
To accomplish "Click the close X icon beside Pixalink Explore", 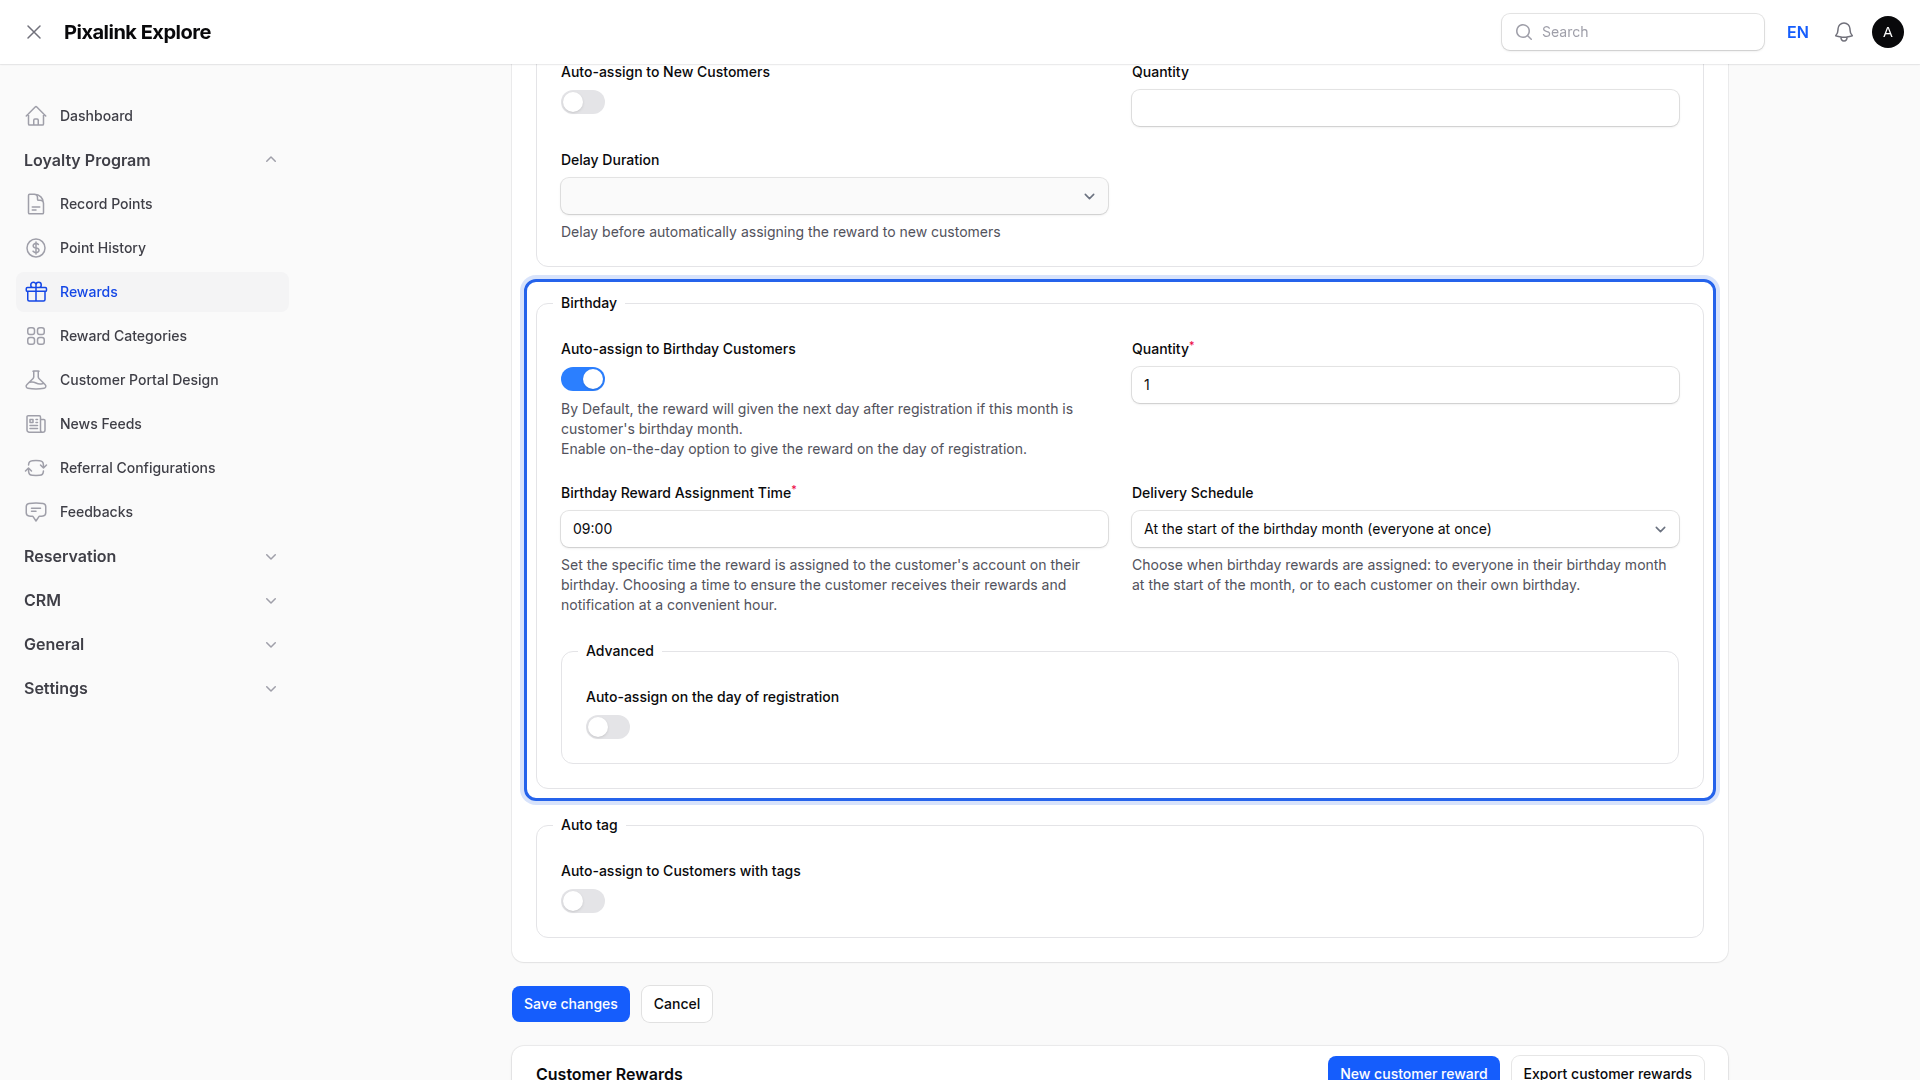I will 34,32.
